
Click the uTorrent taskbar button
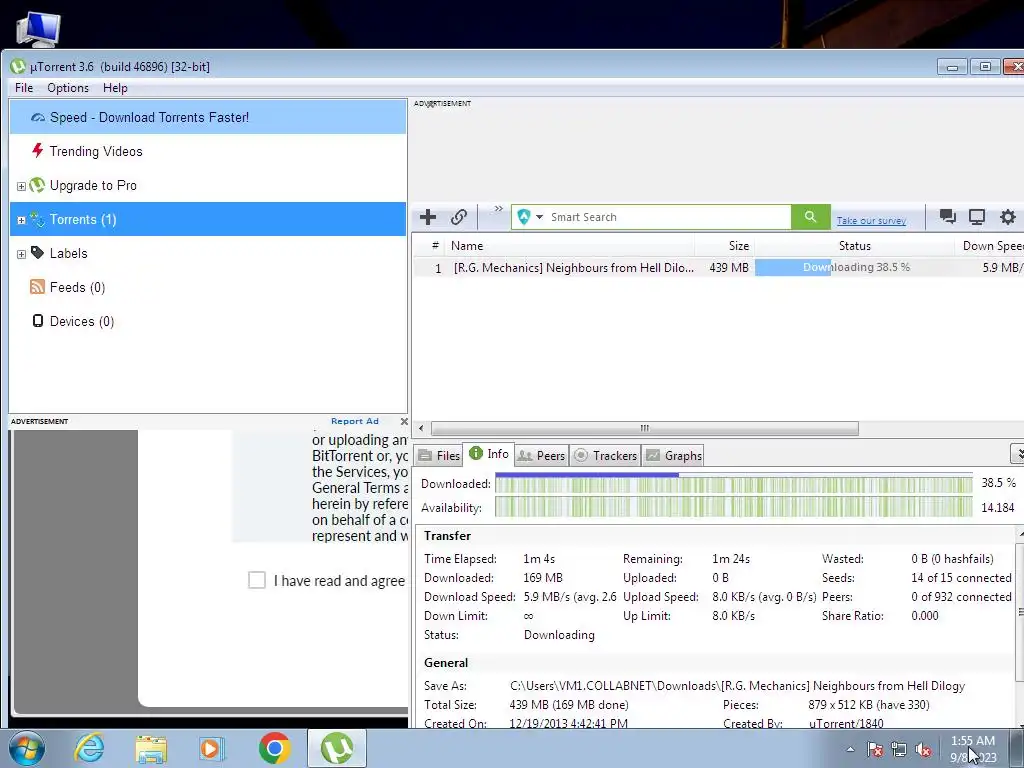click(337, 748)
